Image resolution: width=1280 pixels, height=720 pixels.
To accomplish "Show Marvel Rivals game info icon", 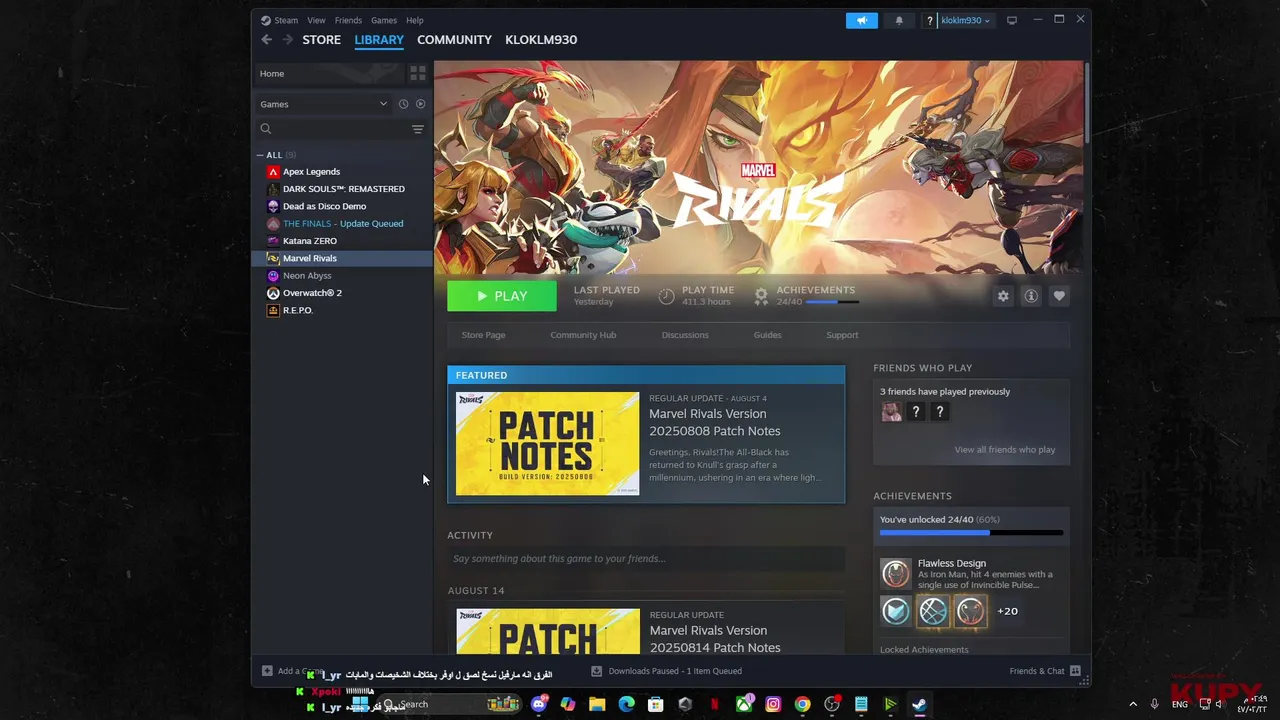I will (1031, 296).
